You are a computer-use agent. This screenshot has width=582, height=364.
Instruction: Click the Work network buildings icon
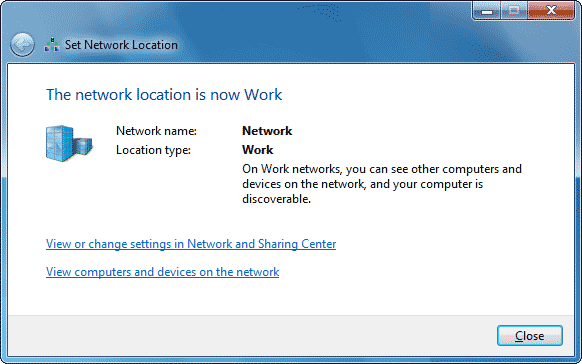click(x=69, y=143)
